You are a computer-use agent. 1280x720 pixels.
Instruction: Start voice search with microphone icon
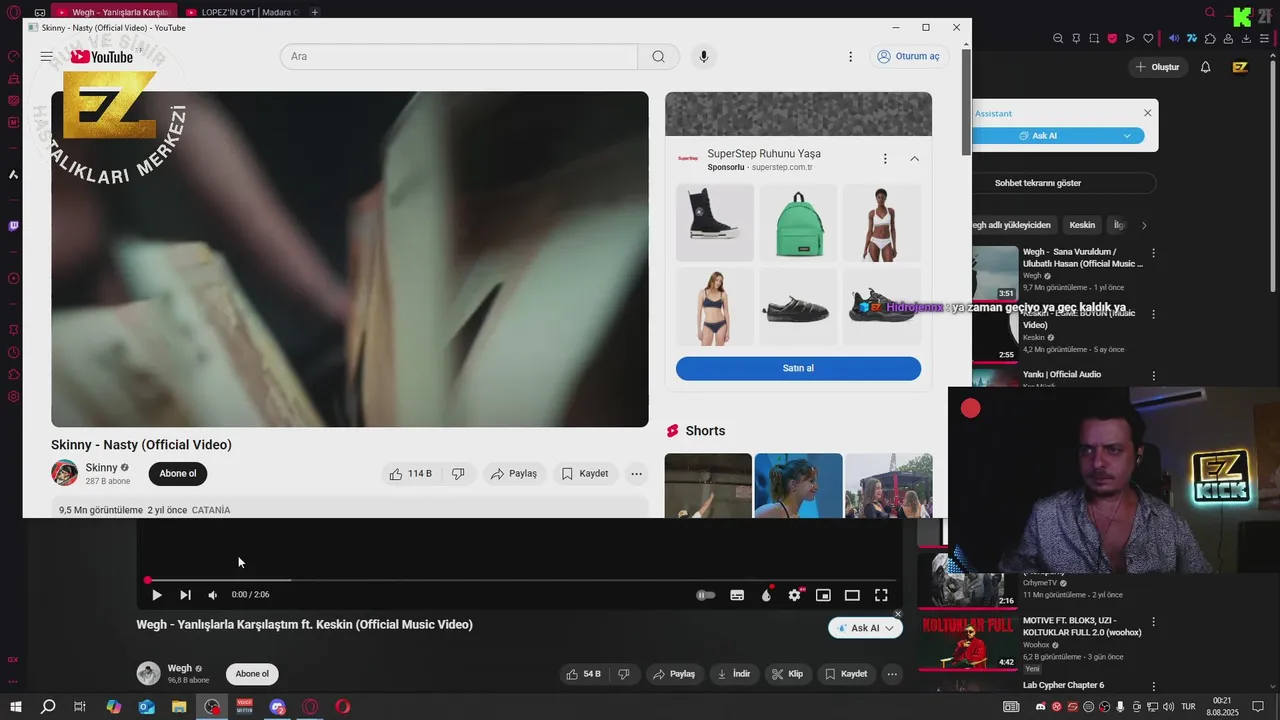(704, 56)
